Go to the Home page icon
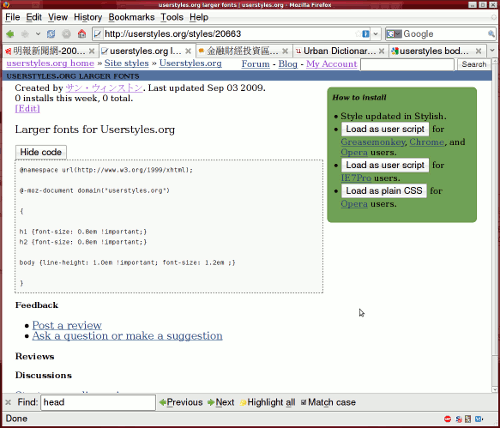This screenshot has height=428, width=500. [82, 34]
